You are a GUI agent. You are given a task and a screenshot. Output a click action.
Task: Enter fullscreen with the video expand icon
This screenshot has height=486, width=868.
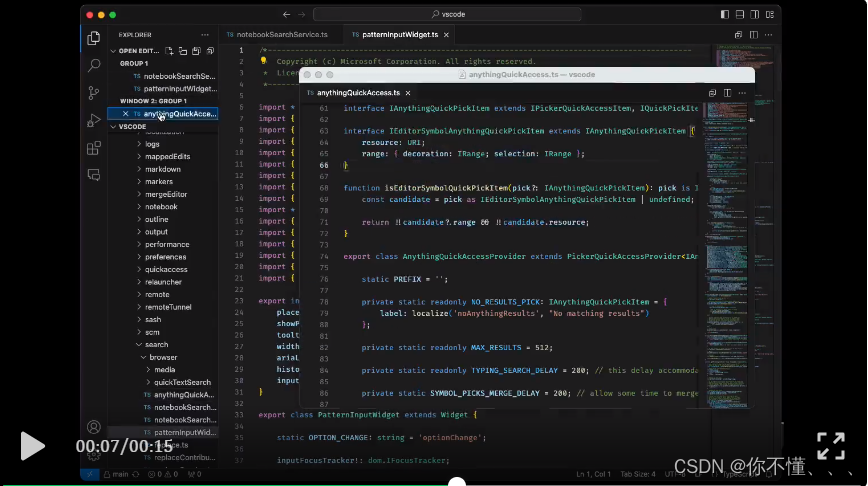(x=831, y=446)
